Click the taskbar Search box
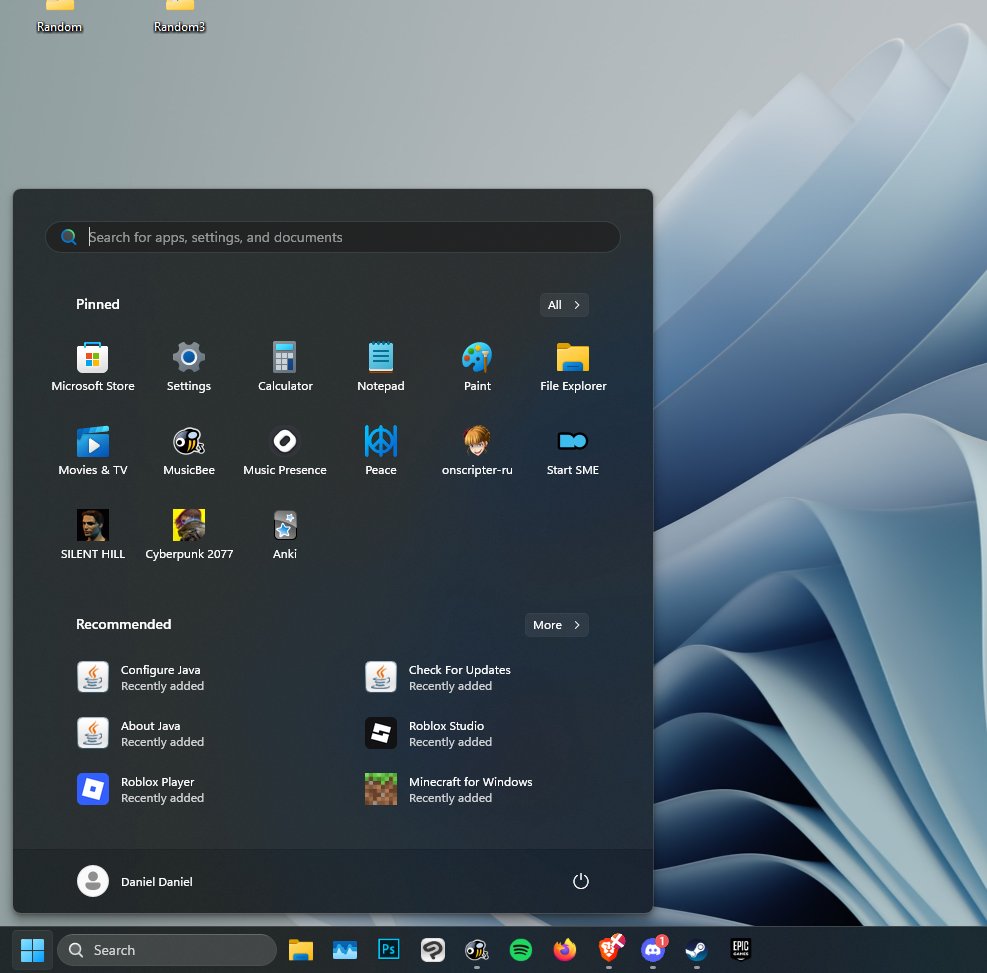987x973 pixels. click(x=167, y=950)
